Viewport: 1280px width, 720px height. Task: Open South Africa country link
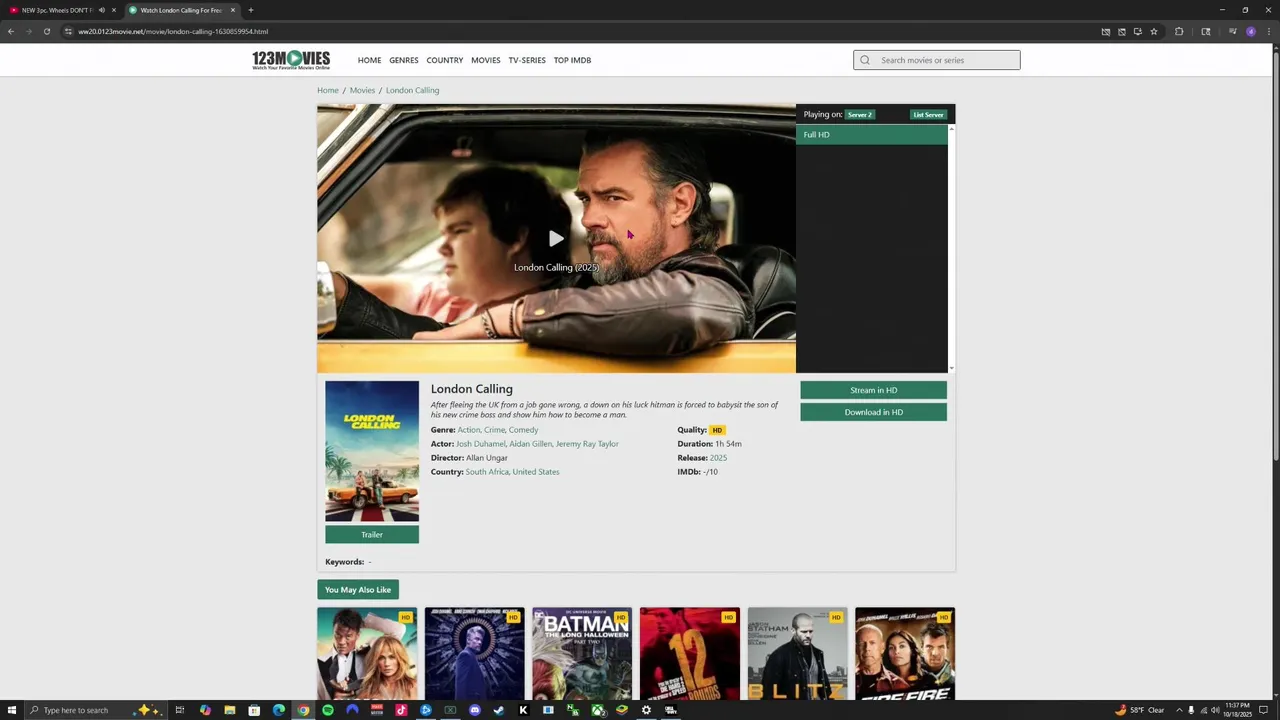(487, 472)
